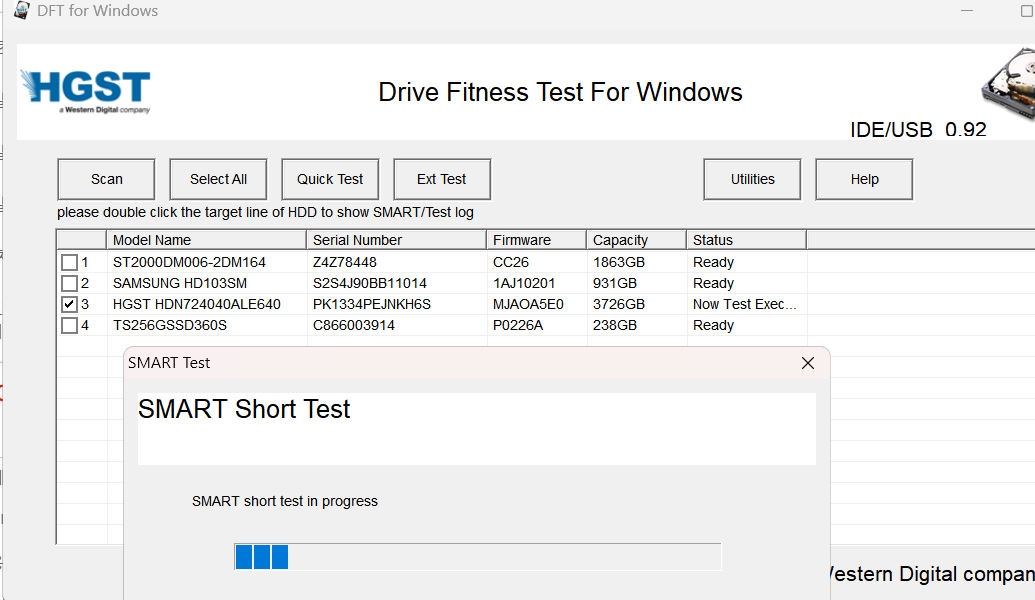Click the SMART Short Test heading

click(x=244, y=409)
